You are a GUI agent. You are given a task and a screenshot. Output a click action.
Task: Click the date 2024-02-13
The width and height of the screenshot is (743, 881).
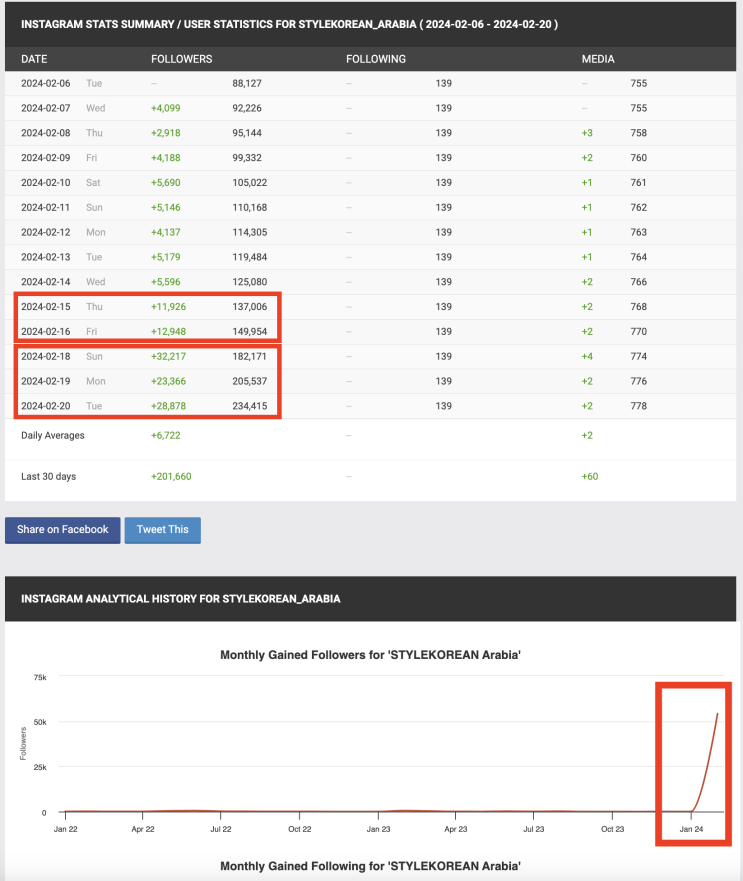(x=46, y=257)
